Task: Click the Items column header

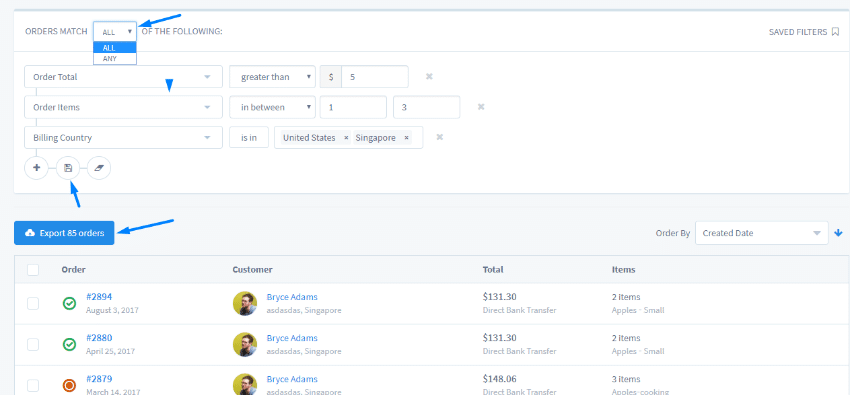Action: [x=623, y=269]
